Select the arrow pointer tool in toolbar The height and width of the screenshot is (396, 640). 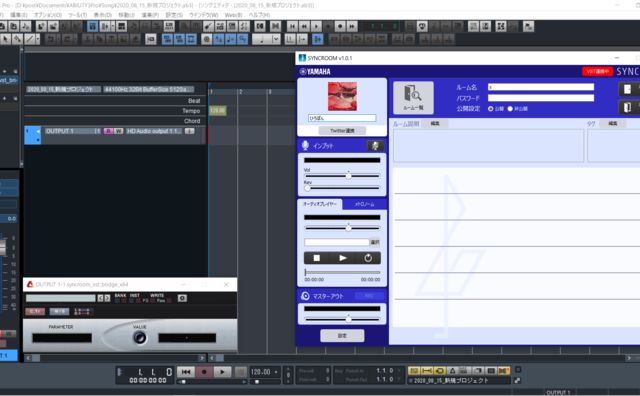pos(5,39)
